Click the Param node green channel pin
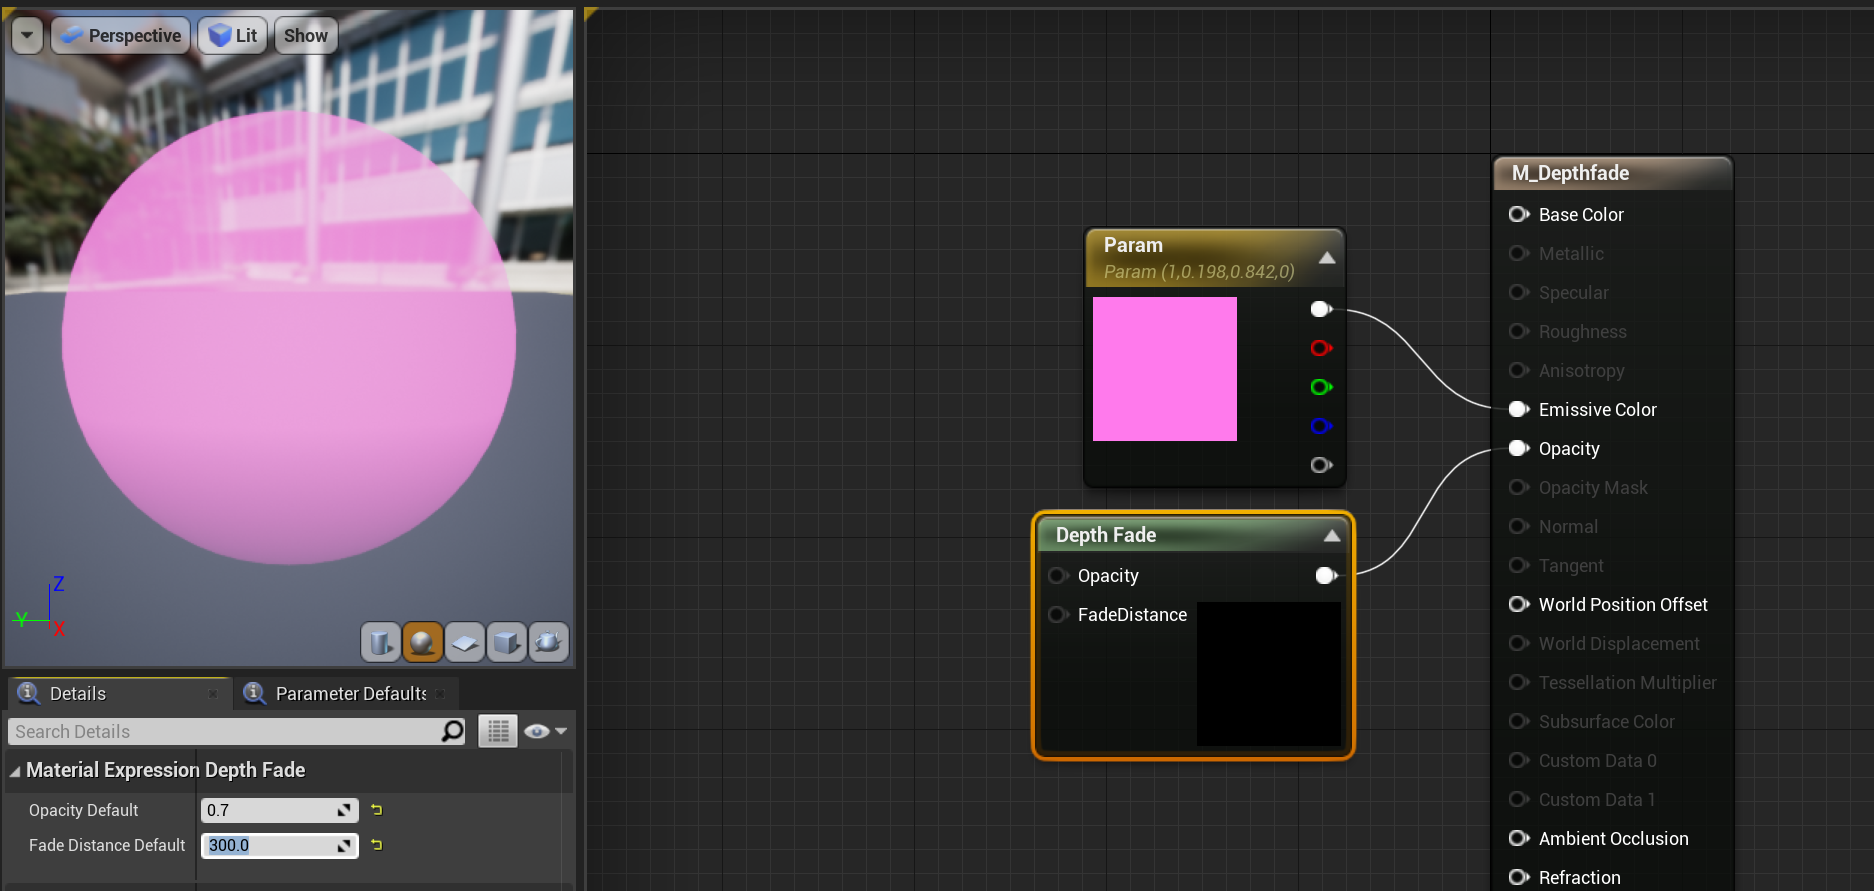This screenshot has width=1874, height=891. tap(1321, 387)
